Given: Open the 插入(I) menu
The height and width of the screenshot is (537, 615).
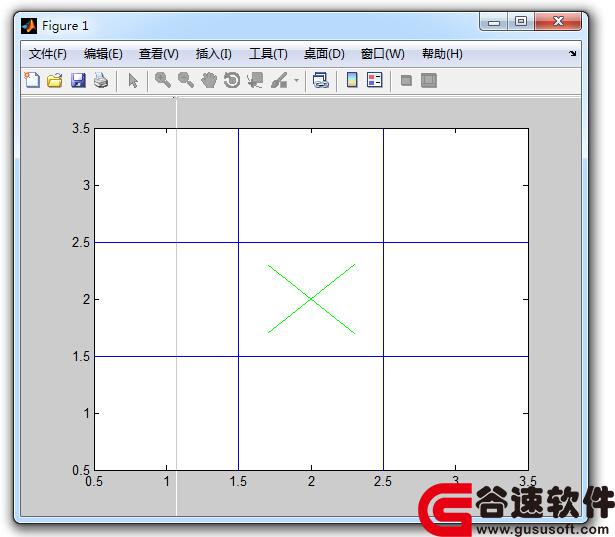Looking at the screenshot, I should click(214, 54).
